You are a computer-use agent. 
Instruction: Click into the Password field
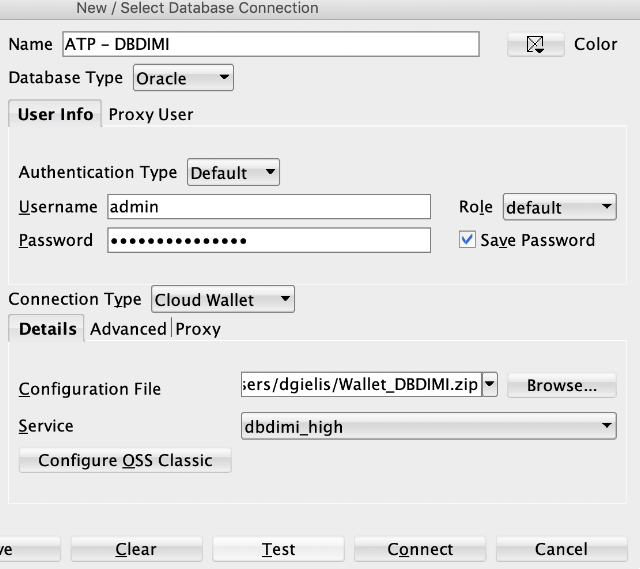269,240
